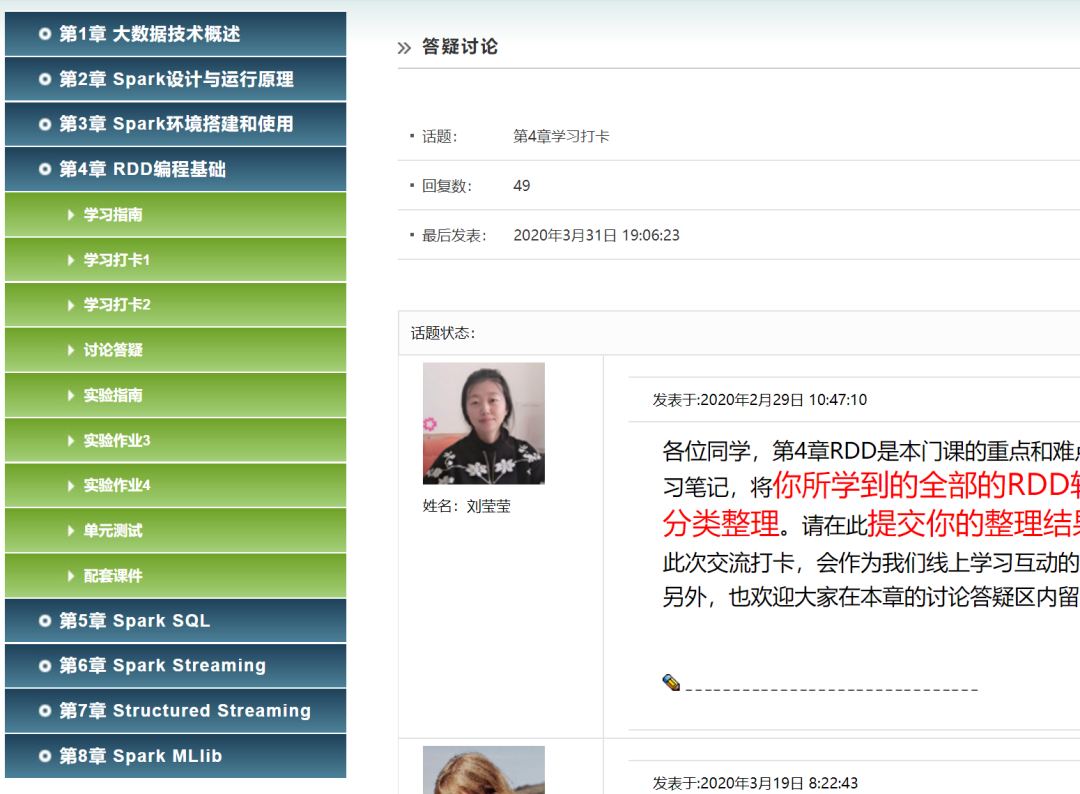1080x794 pixels.
Task: Click the pencil signature icon in post
Action: tap(671, 683)
